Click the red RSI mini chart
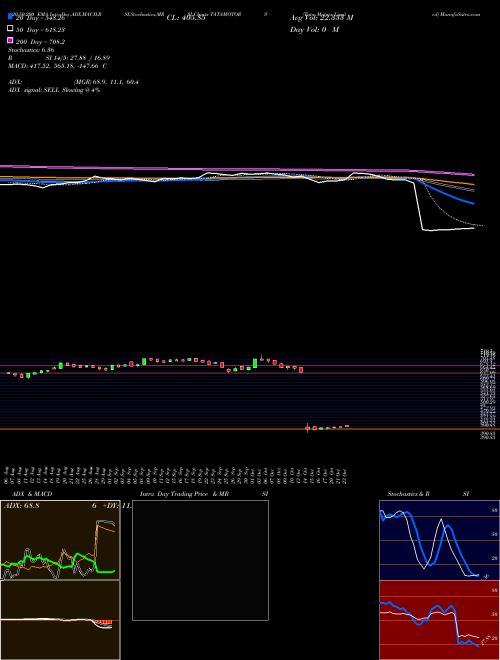500x660 pixels. 439,620
